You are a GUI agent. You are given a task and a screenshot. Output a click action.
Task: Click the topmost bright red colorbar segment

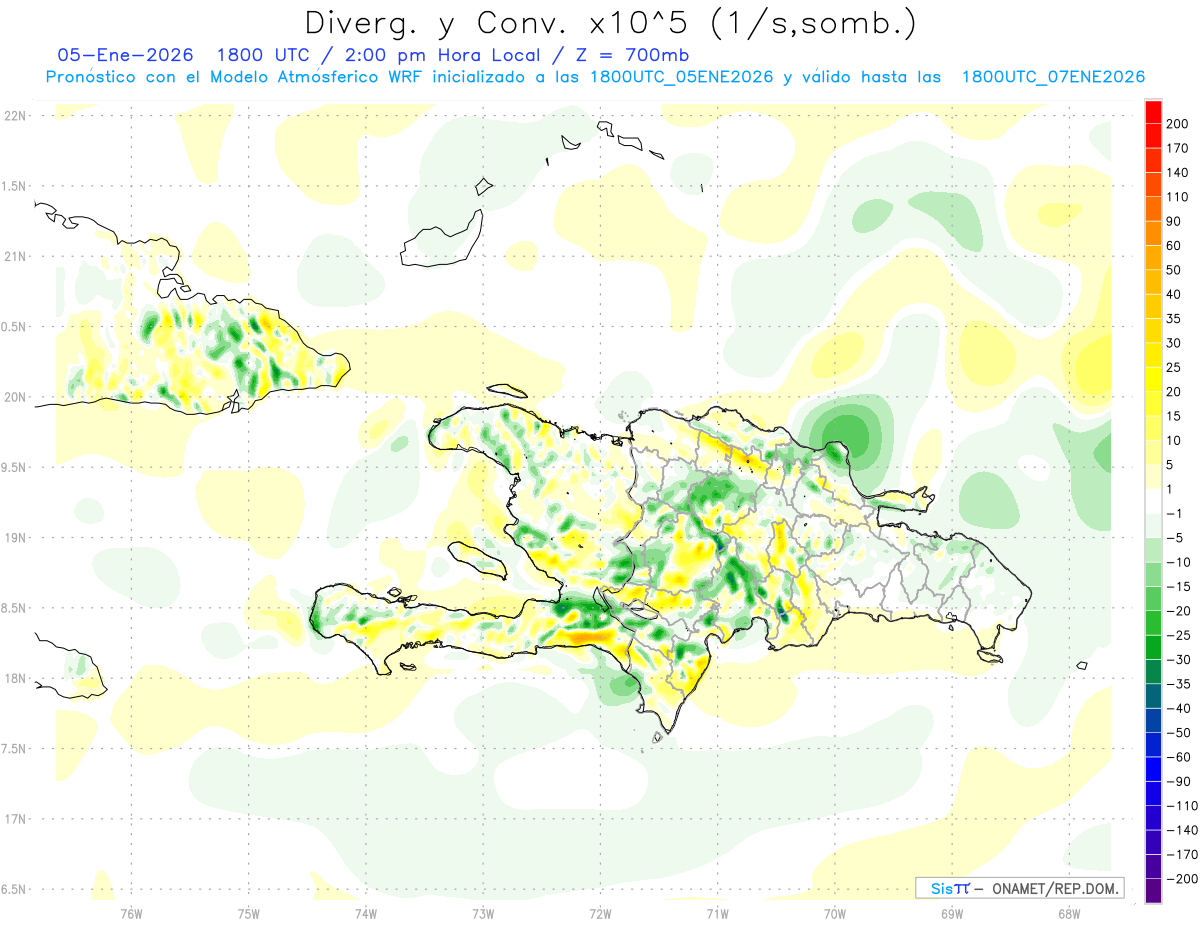1153,113
